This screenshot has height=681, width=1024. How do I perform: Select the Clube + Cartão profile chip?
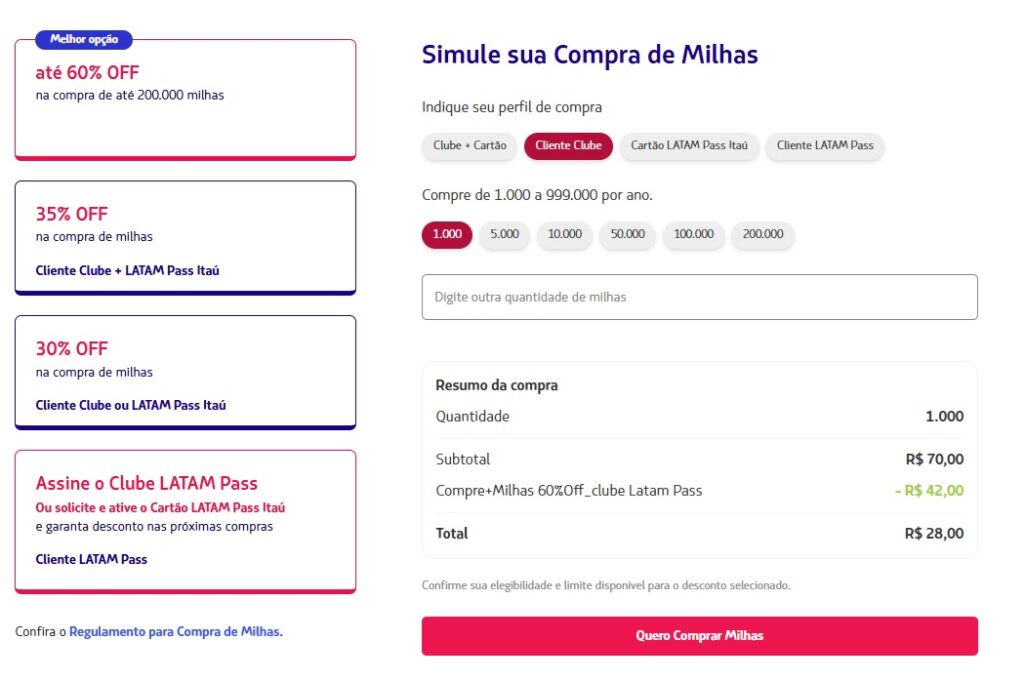469,146
